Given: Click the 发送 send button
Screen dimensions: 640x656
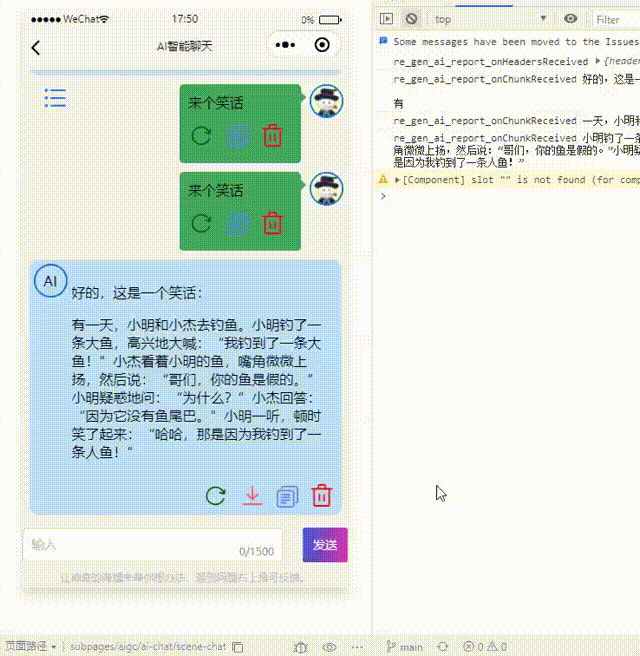Looking at the screenshot, I should click(325, 545).
